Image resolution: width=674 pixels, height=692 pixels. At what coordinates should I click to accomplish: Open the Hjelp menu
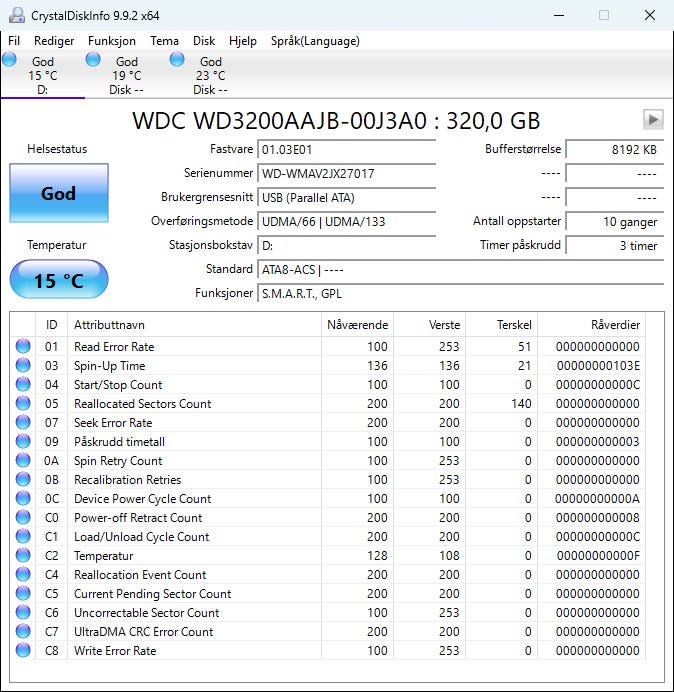pos(243,41)
